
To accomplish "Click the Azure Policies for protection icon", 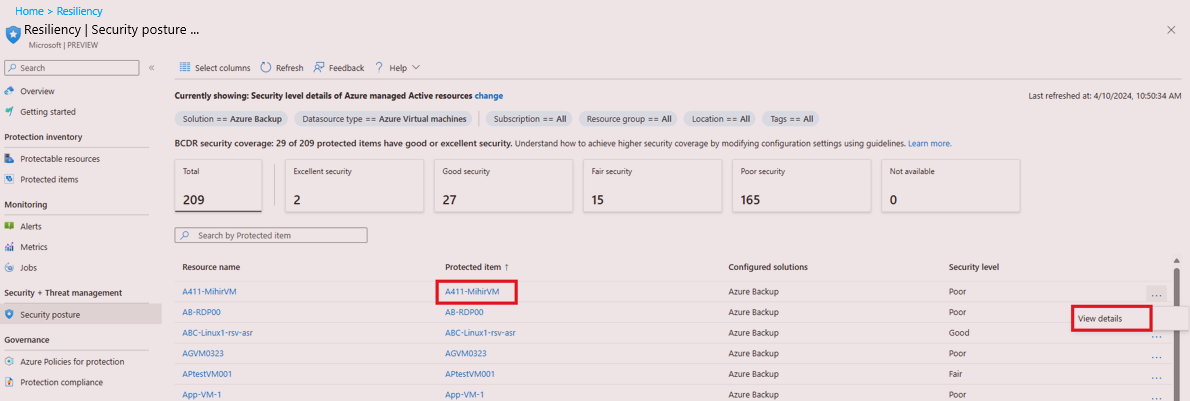I will tap(9, 362).
